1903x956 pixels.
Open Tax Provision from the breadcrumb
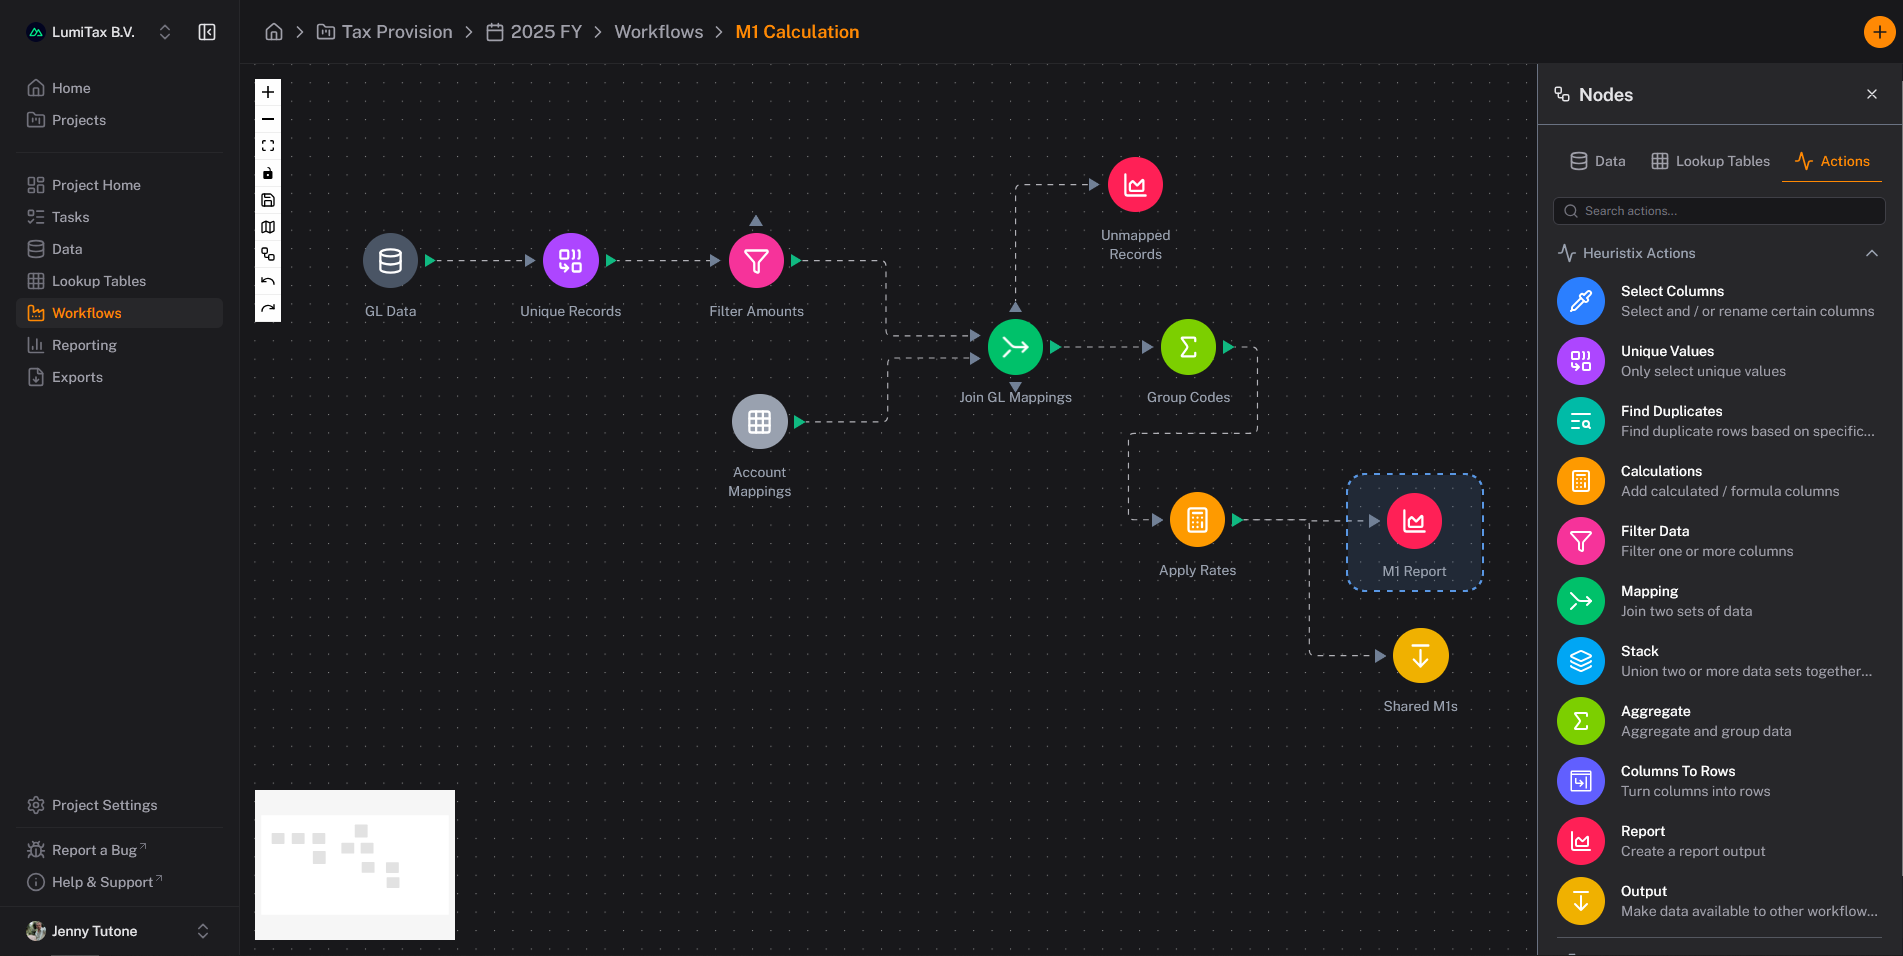(x=395, y=31)
